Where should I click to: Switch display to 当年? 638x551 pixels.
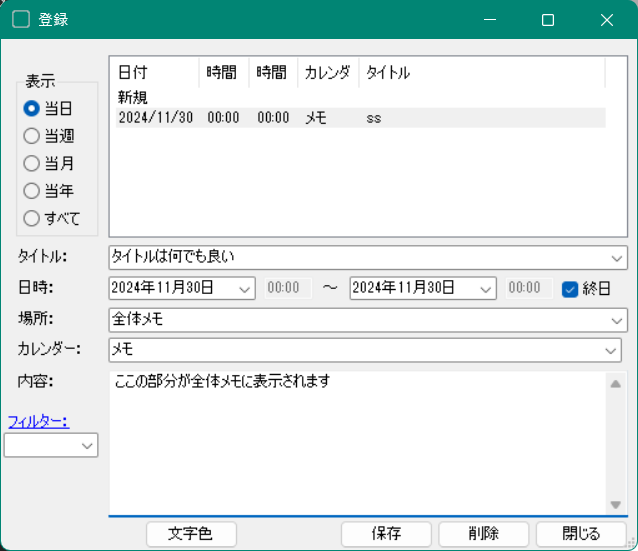click(x=32, y=190)
